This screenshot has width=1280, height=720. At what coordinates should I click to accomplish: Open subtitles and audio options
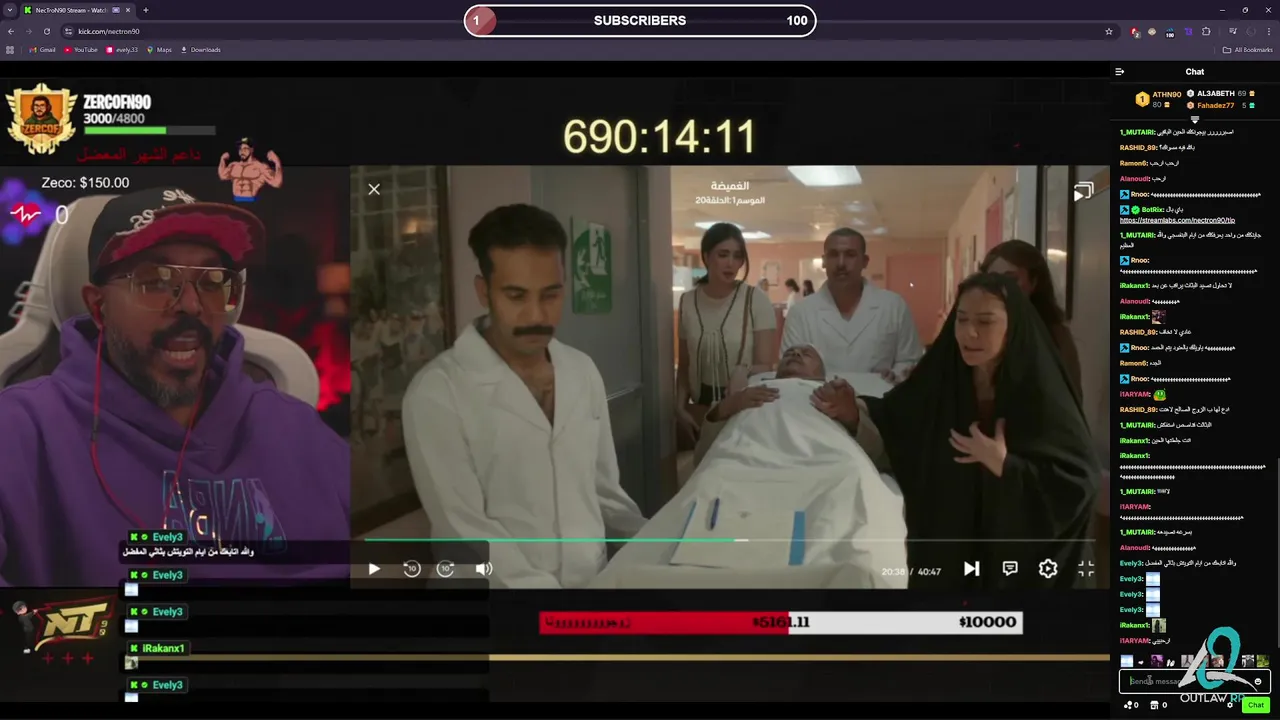point(1010,568)
